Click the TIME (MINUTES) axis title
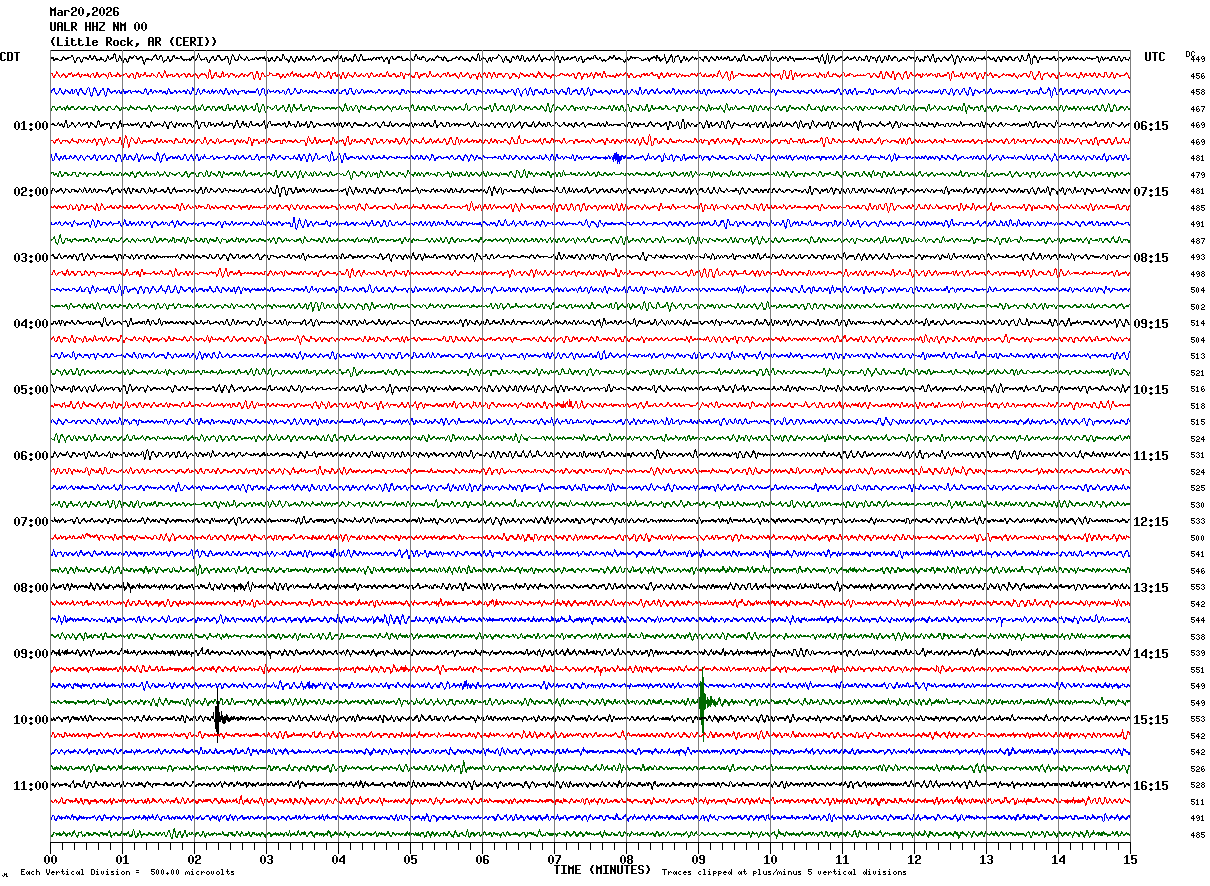1210x886 pixels. (602, 870)
